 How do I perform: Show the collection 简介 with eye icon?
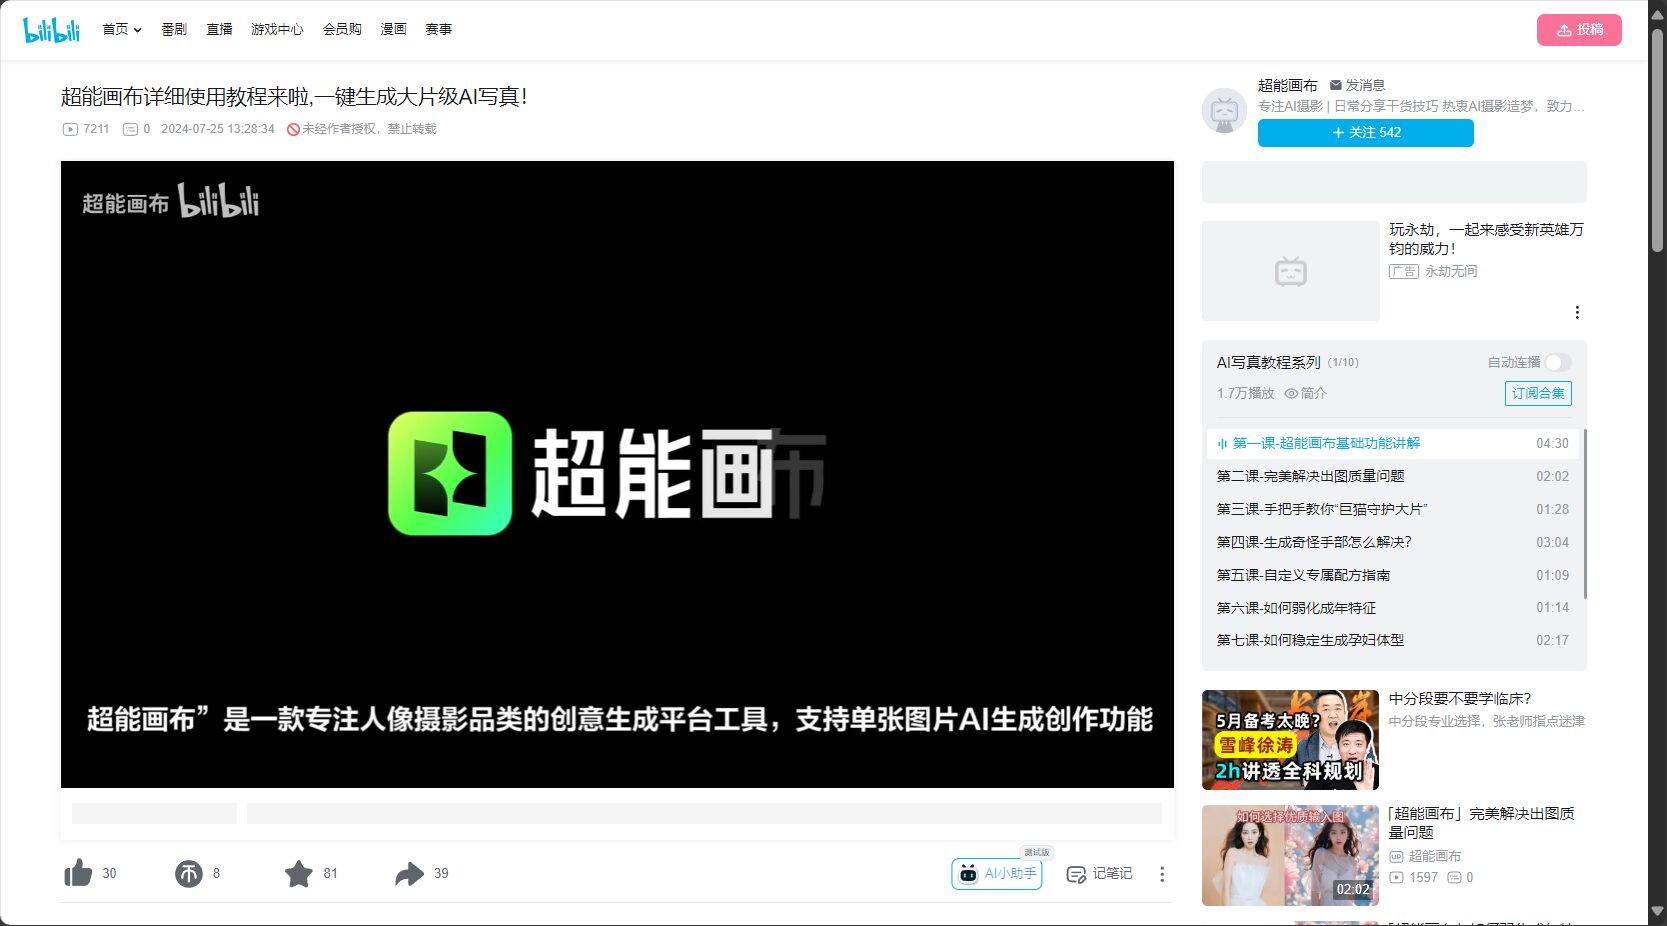1305,393
